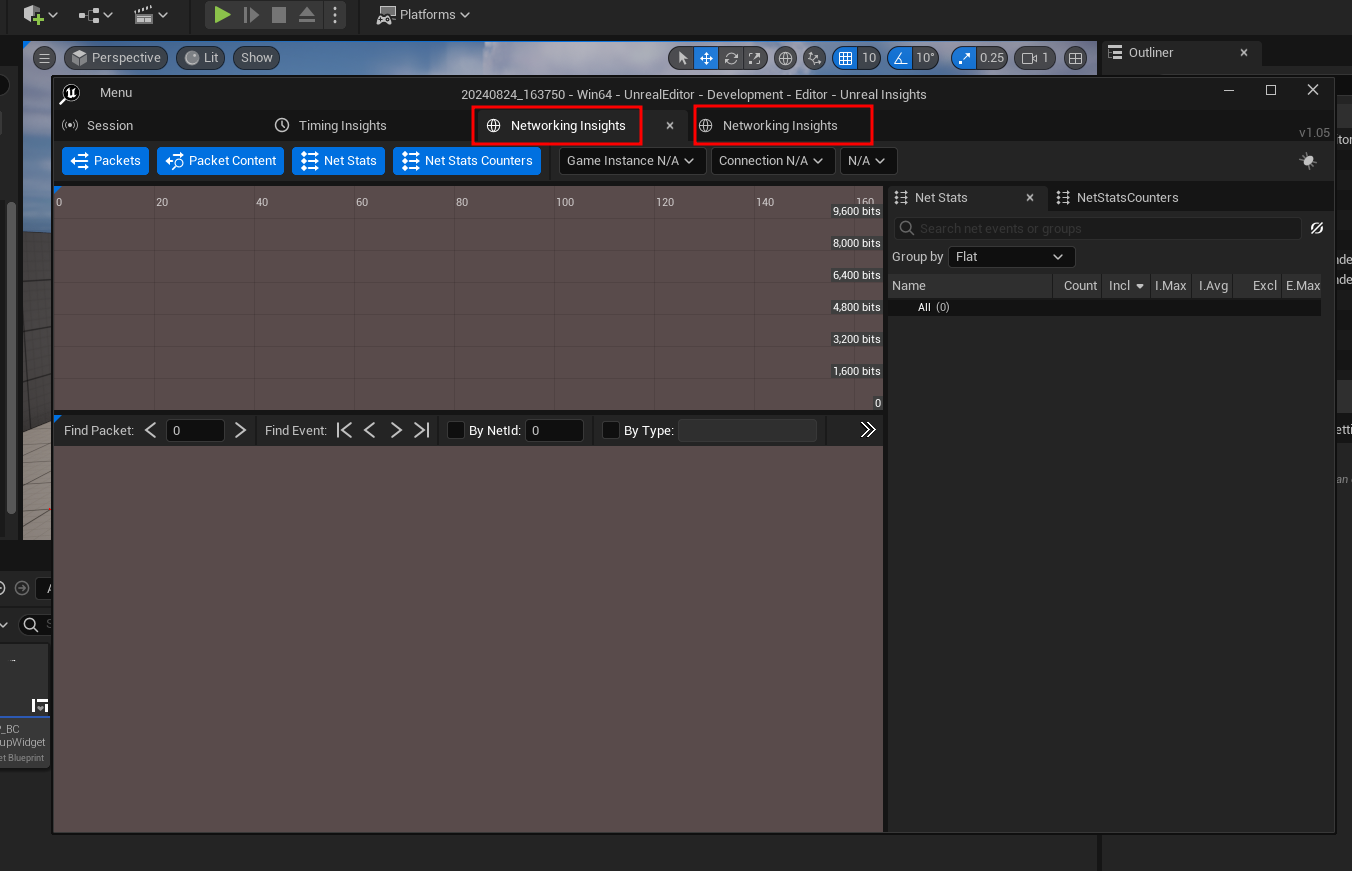The height and width of the screenshot is (871, 1352).
Task: Toggle the Packet Content view button
Action: pos(221,161)
